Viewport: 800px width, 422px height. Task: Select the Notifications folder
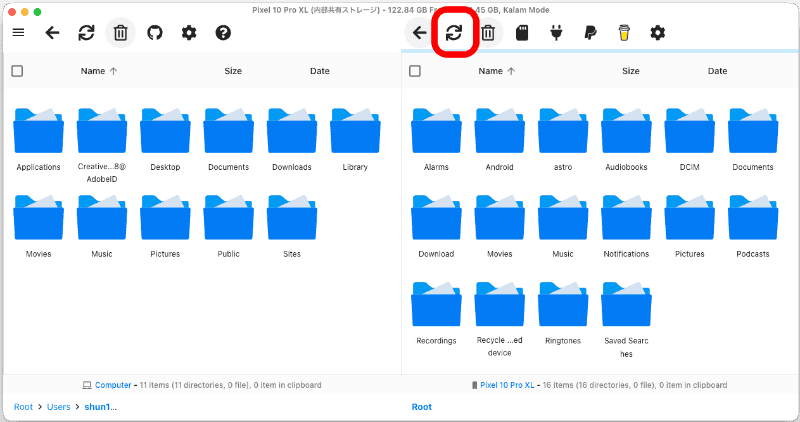click(x=627, y=217)
